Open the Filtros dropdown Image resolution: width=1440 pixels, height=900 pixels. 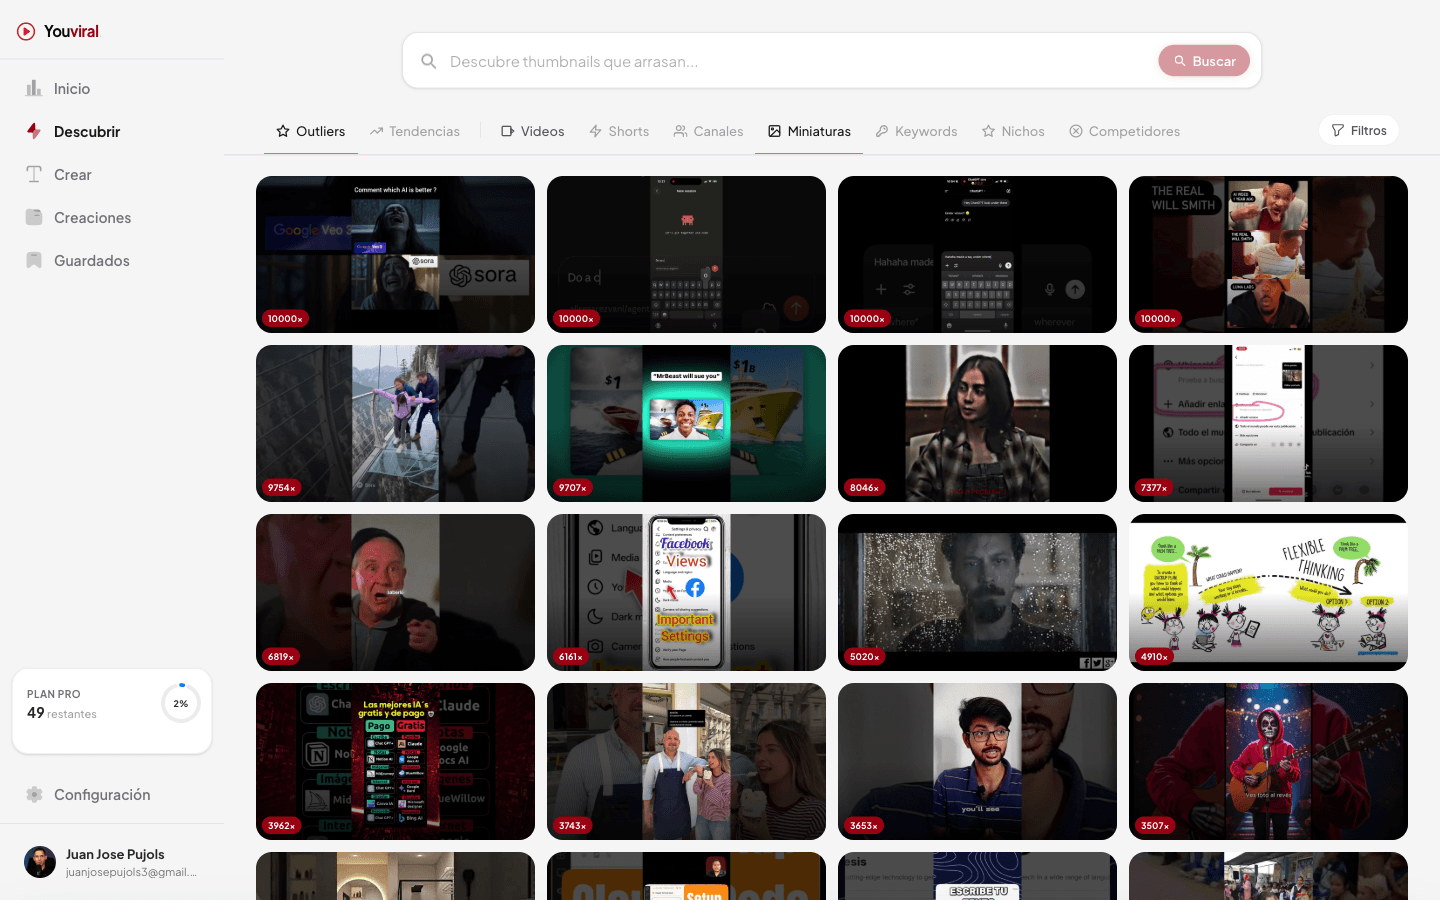click(x=1359, y=130)
